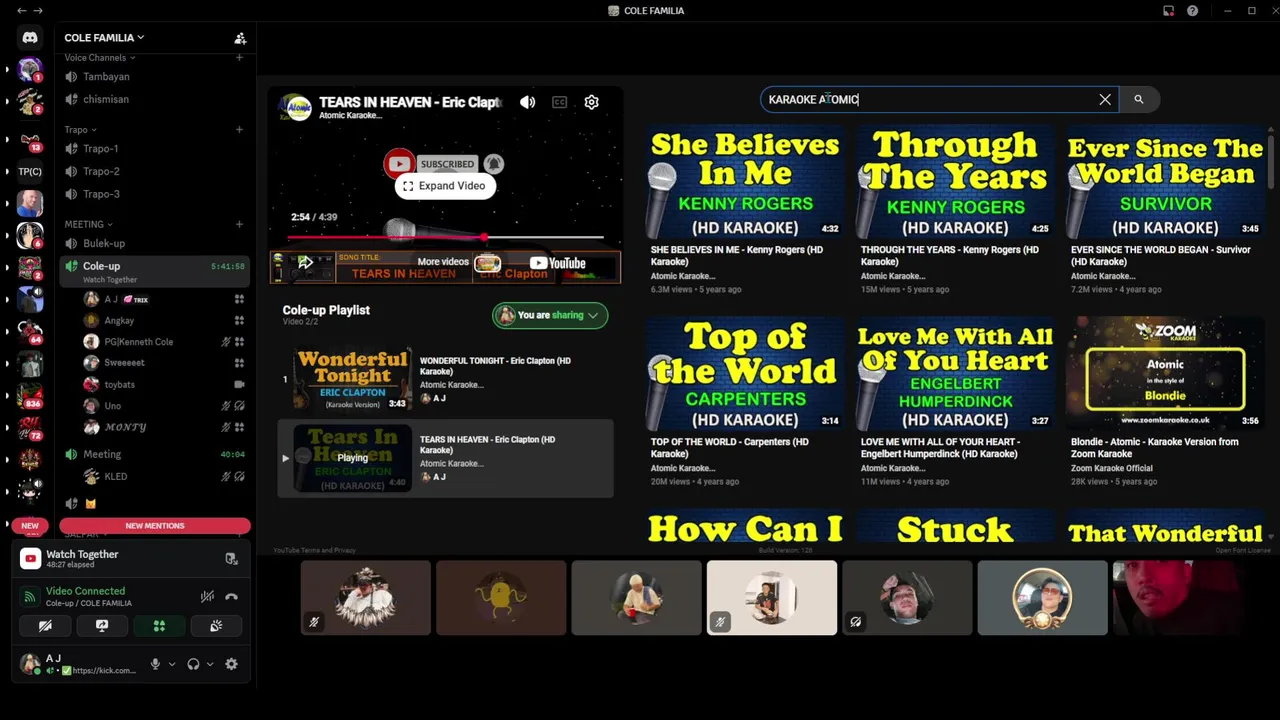Collapse the MEETING category

pyautogui.click(x=88, y=224)
